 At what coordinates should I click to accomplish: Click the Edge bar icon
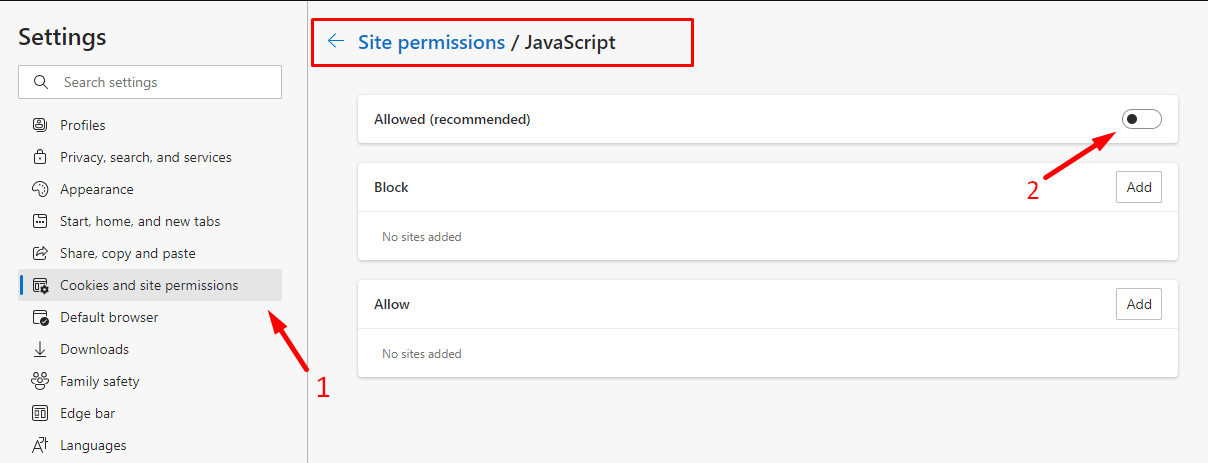(40, 413)
